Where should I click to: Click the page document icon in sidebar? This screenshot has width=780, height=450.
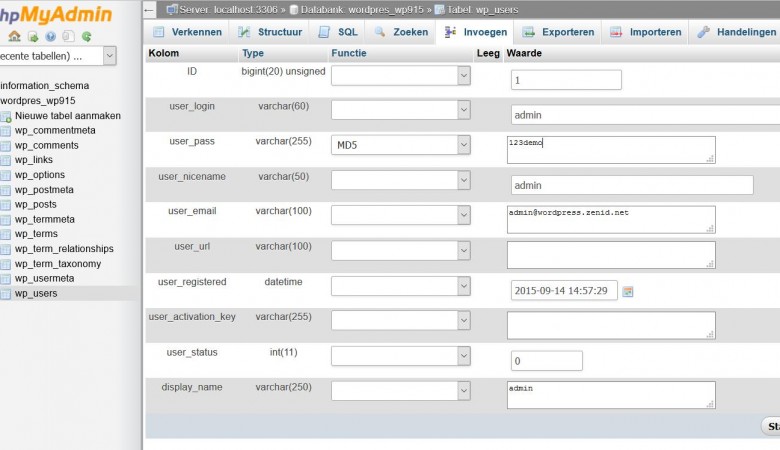[69, 36]
